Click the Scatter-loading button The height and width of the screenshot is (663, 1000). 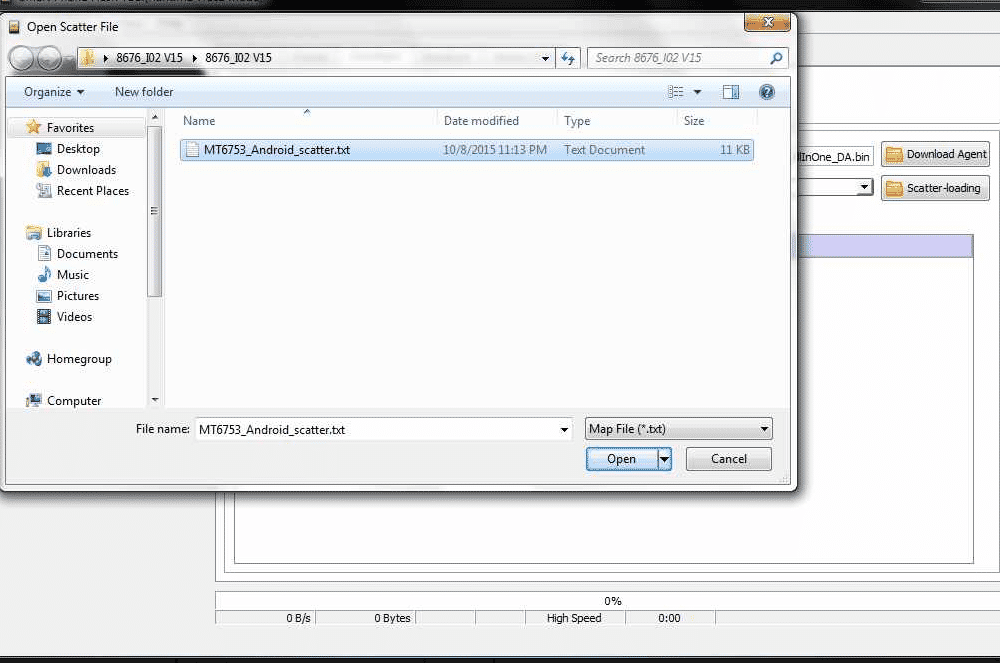tap(934, 188)
